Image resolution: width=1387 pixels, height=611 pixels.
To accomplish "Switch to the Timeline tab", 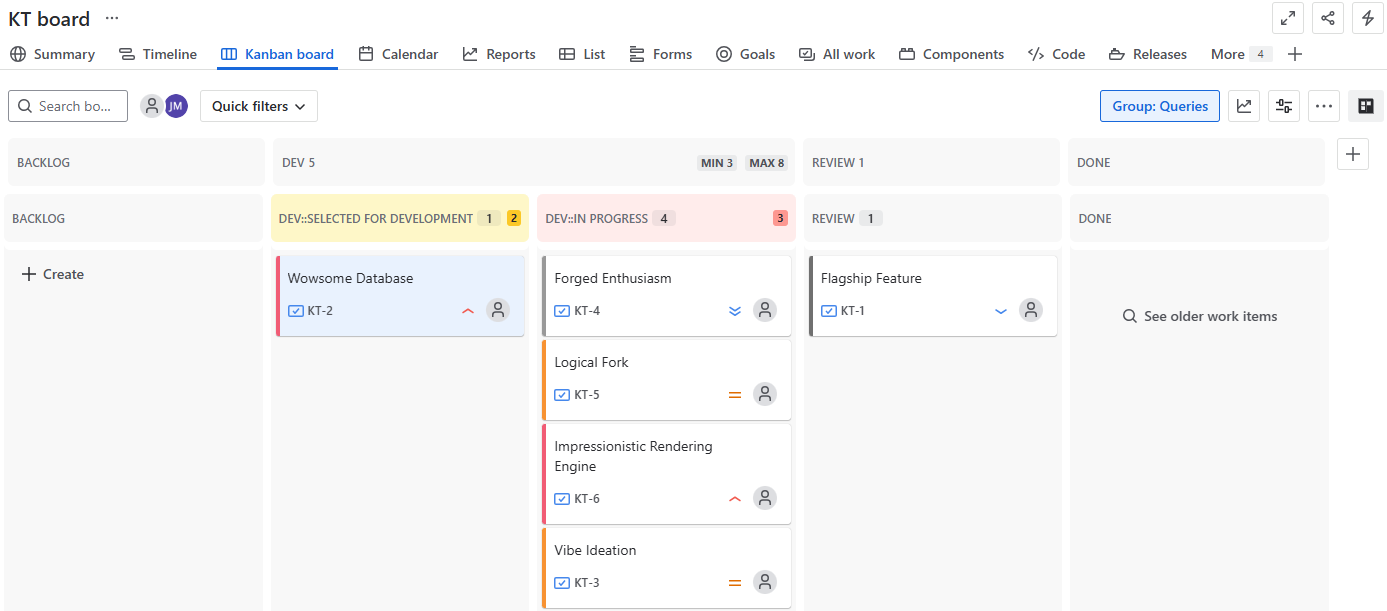I will pos(158,54).
